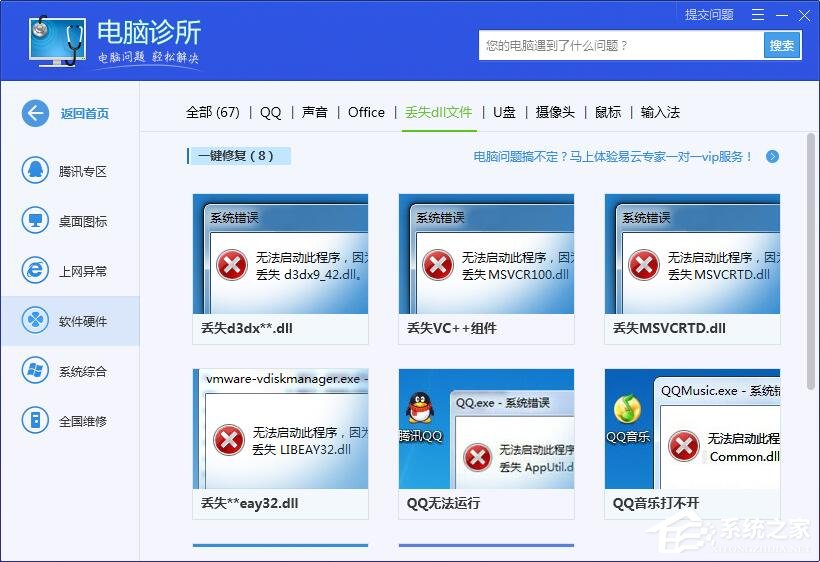
Task: Open the title bar dropdown menu arrow
Action: [x=757, y=15]
